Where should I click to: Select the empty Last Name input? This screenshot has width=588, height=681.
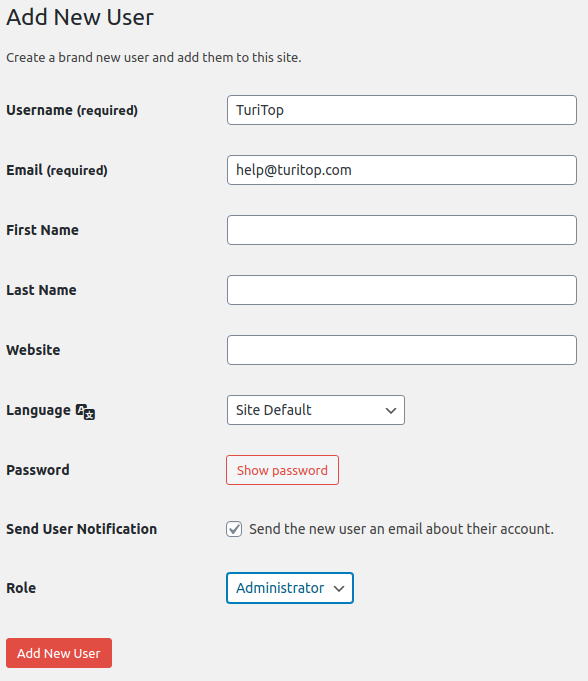point(402,290)
